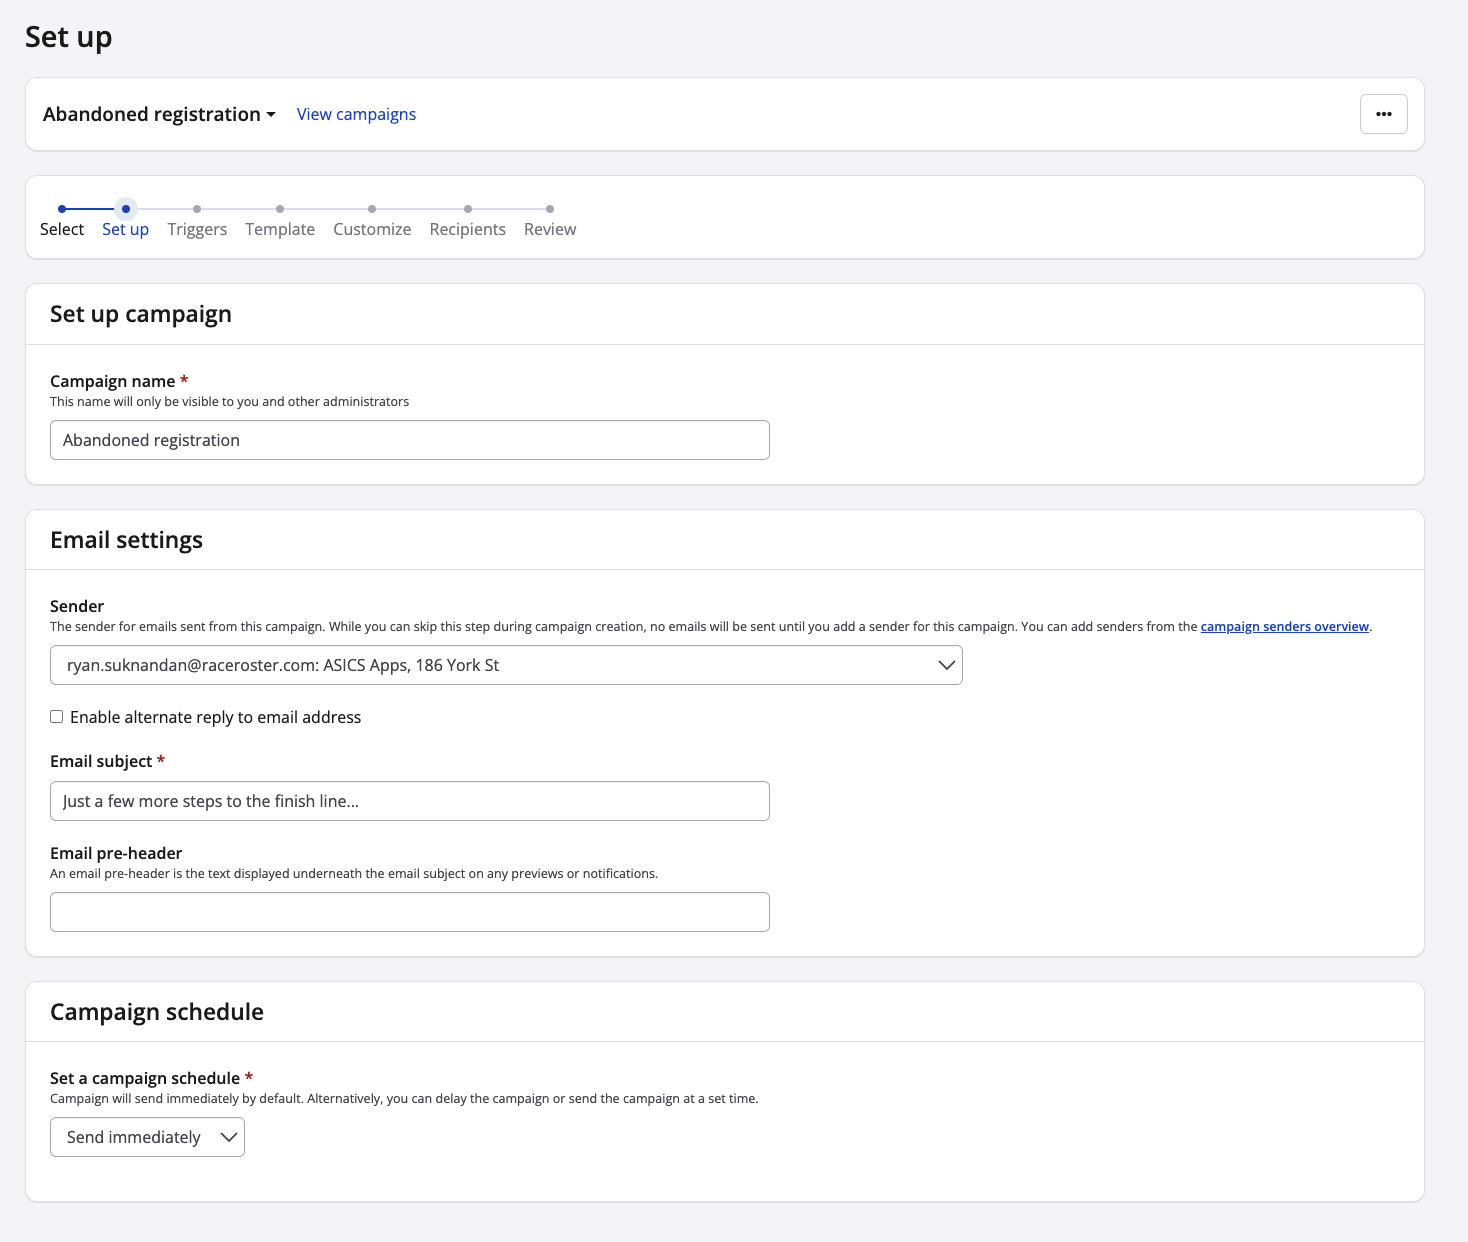
Task: Open the Sender email dropdown
Action: (x=506, y=665)
